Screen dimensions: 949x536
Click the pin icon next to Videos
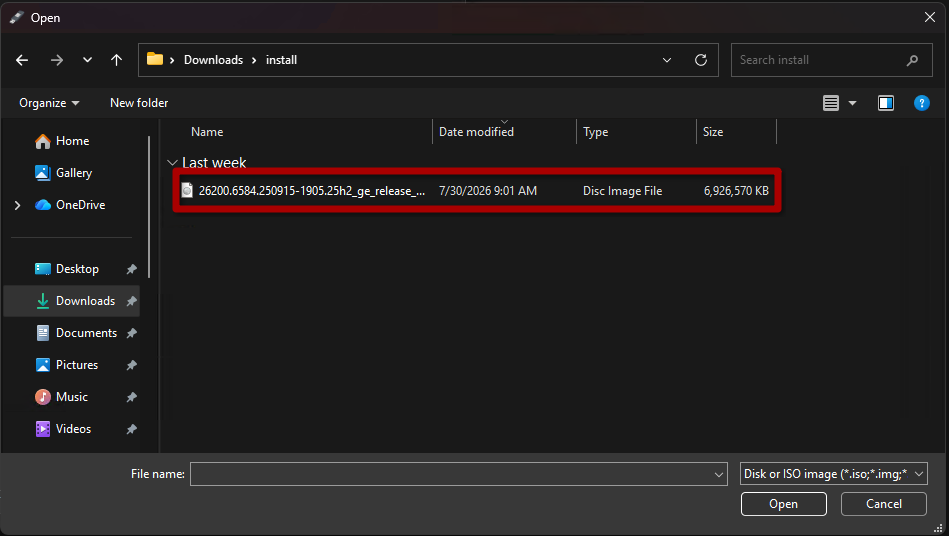pyautogui.click(x=131, y=430)
